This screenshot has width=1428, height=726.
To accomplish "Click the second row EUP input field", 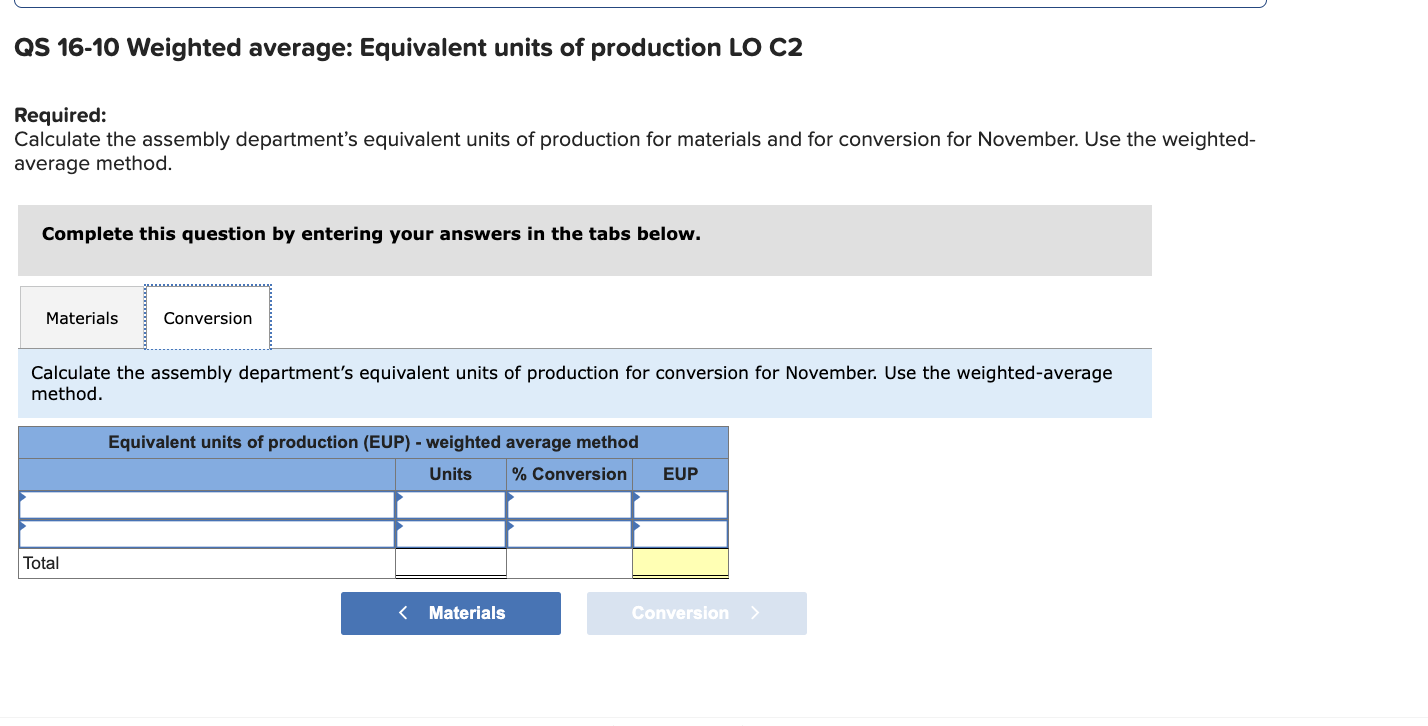I will coord(683,533).
